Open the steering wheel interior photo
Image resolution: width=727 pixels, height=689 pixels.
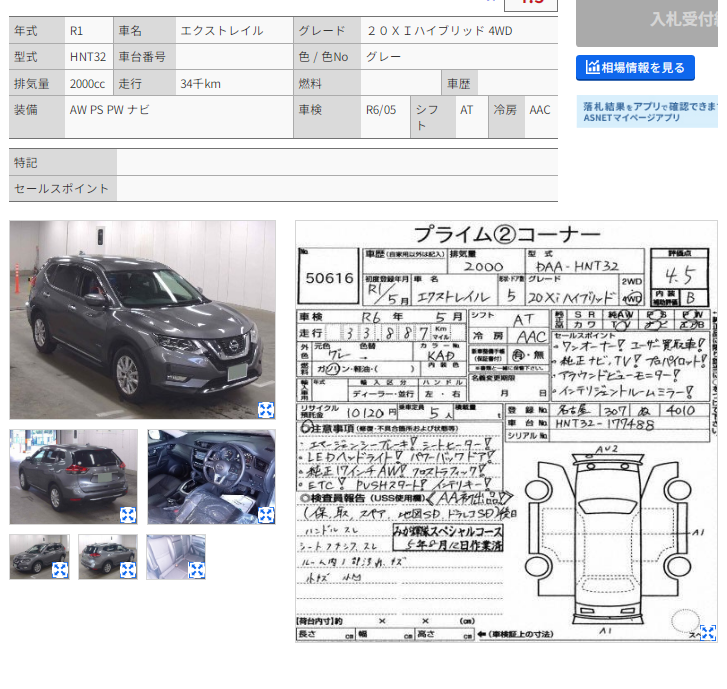coord(211,477)
